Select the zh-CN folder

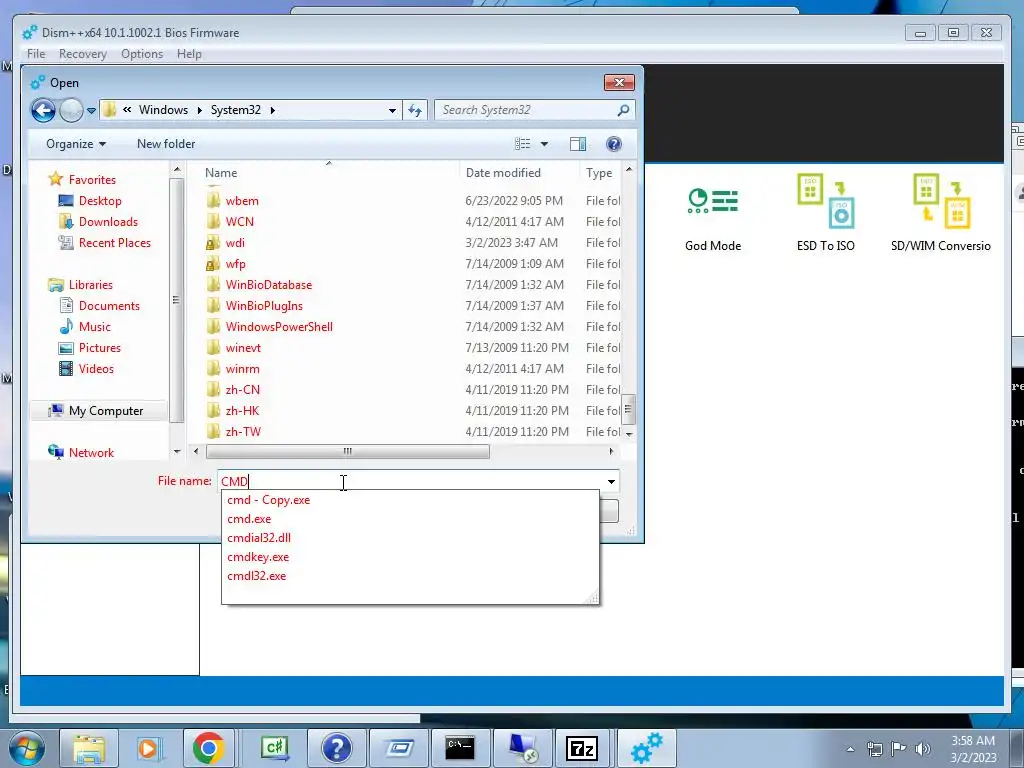[x=242, y=390]
